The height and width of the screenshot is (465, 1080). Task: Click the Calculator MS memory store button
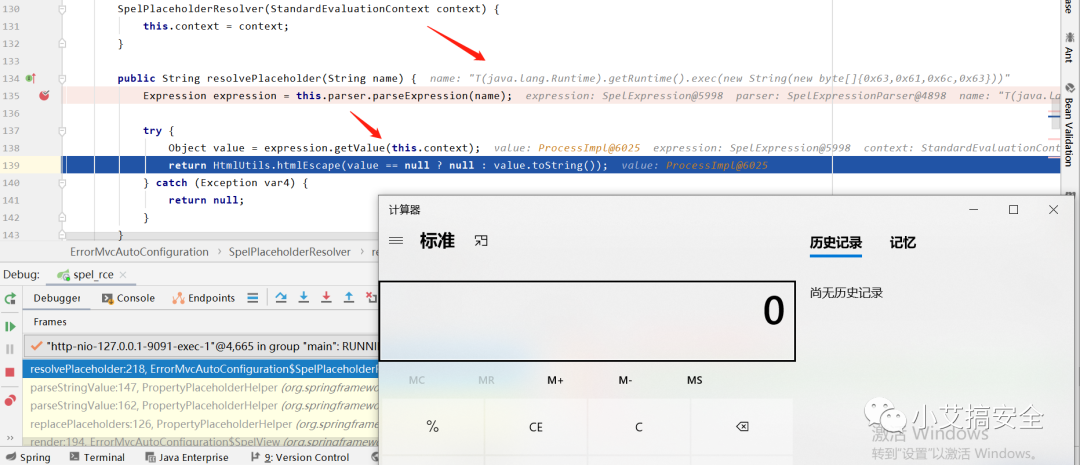pyautogui.click(x=694, y=380)
